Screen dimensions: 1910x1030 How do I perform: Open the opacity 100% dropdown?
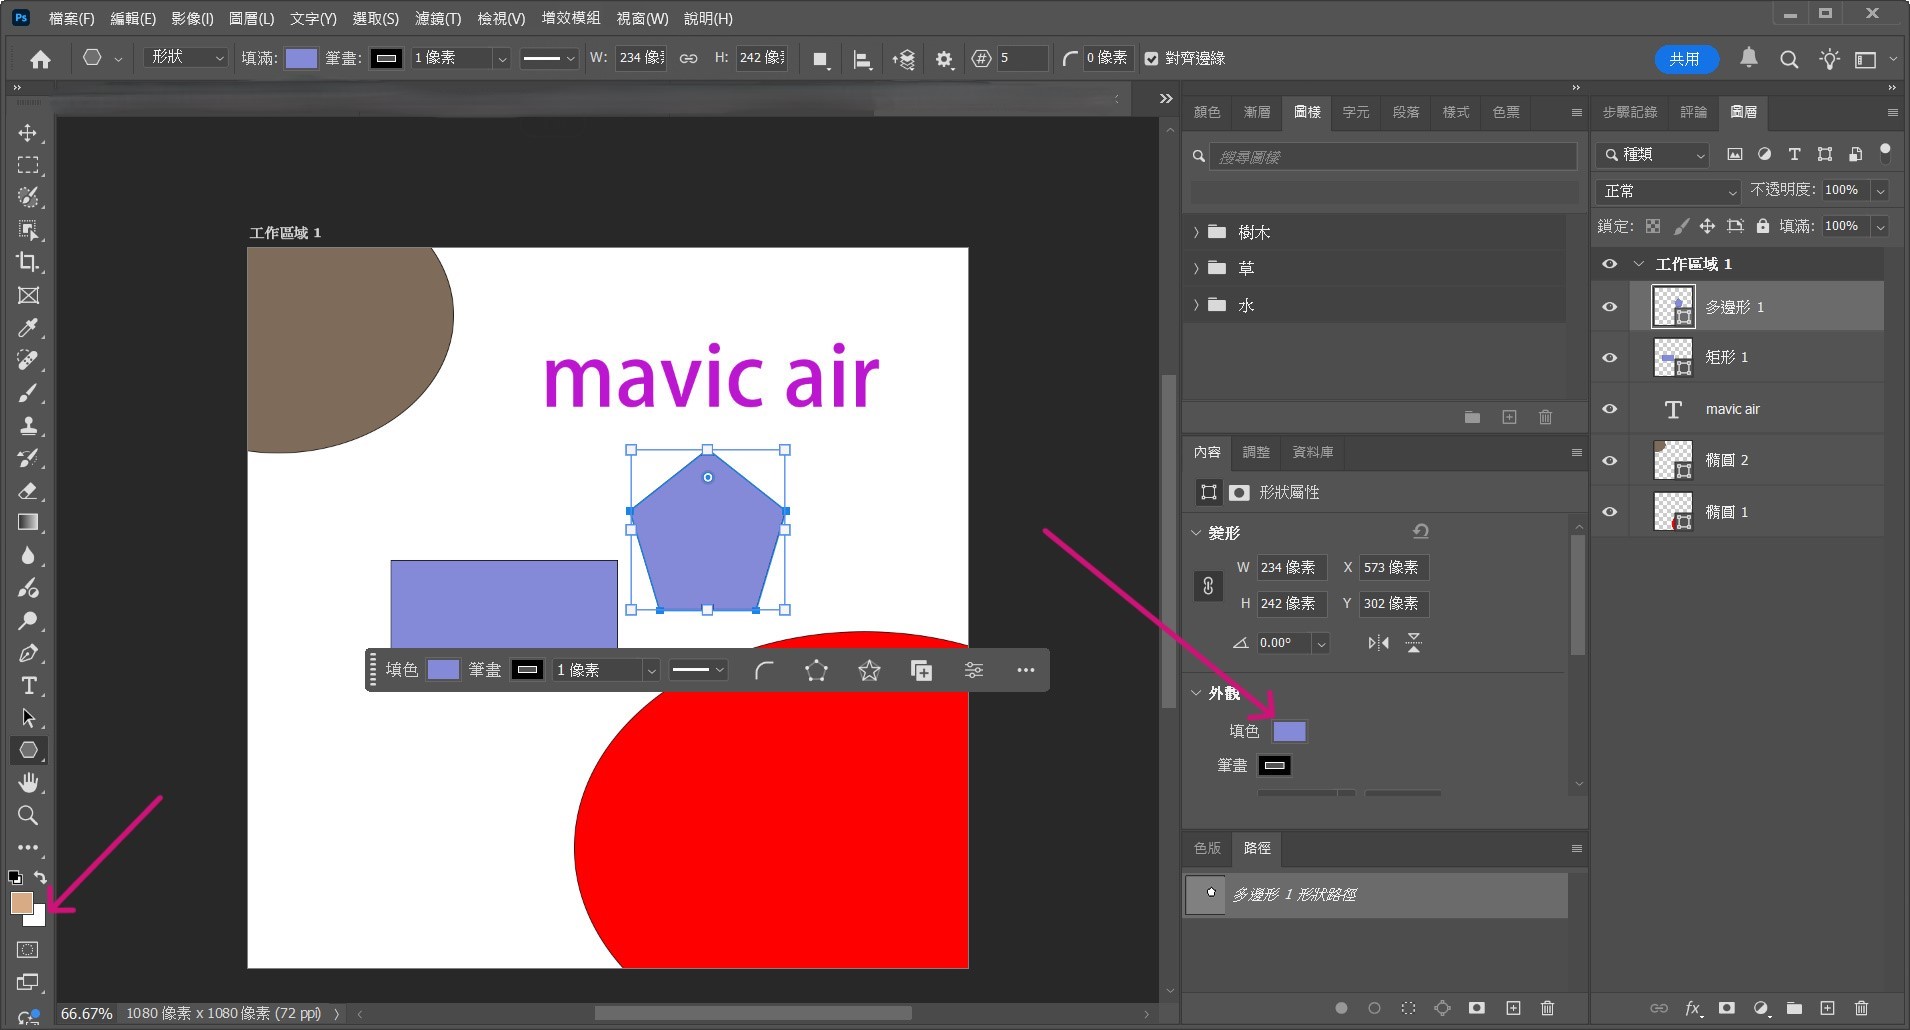click(1880, 190)
